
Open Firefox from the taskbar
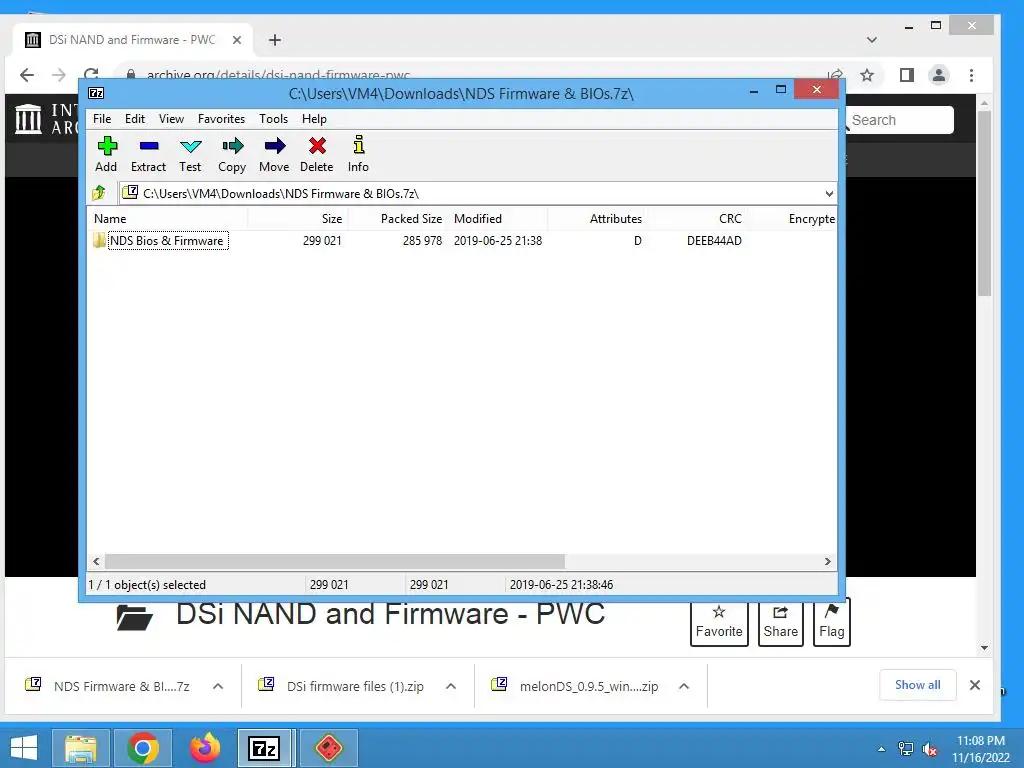[204, 748]
